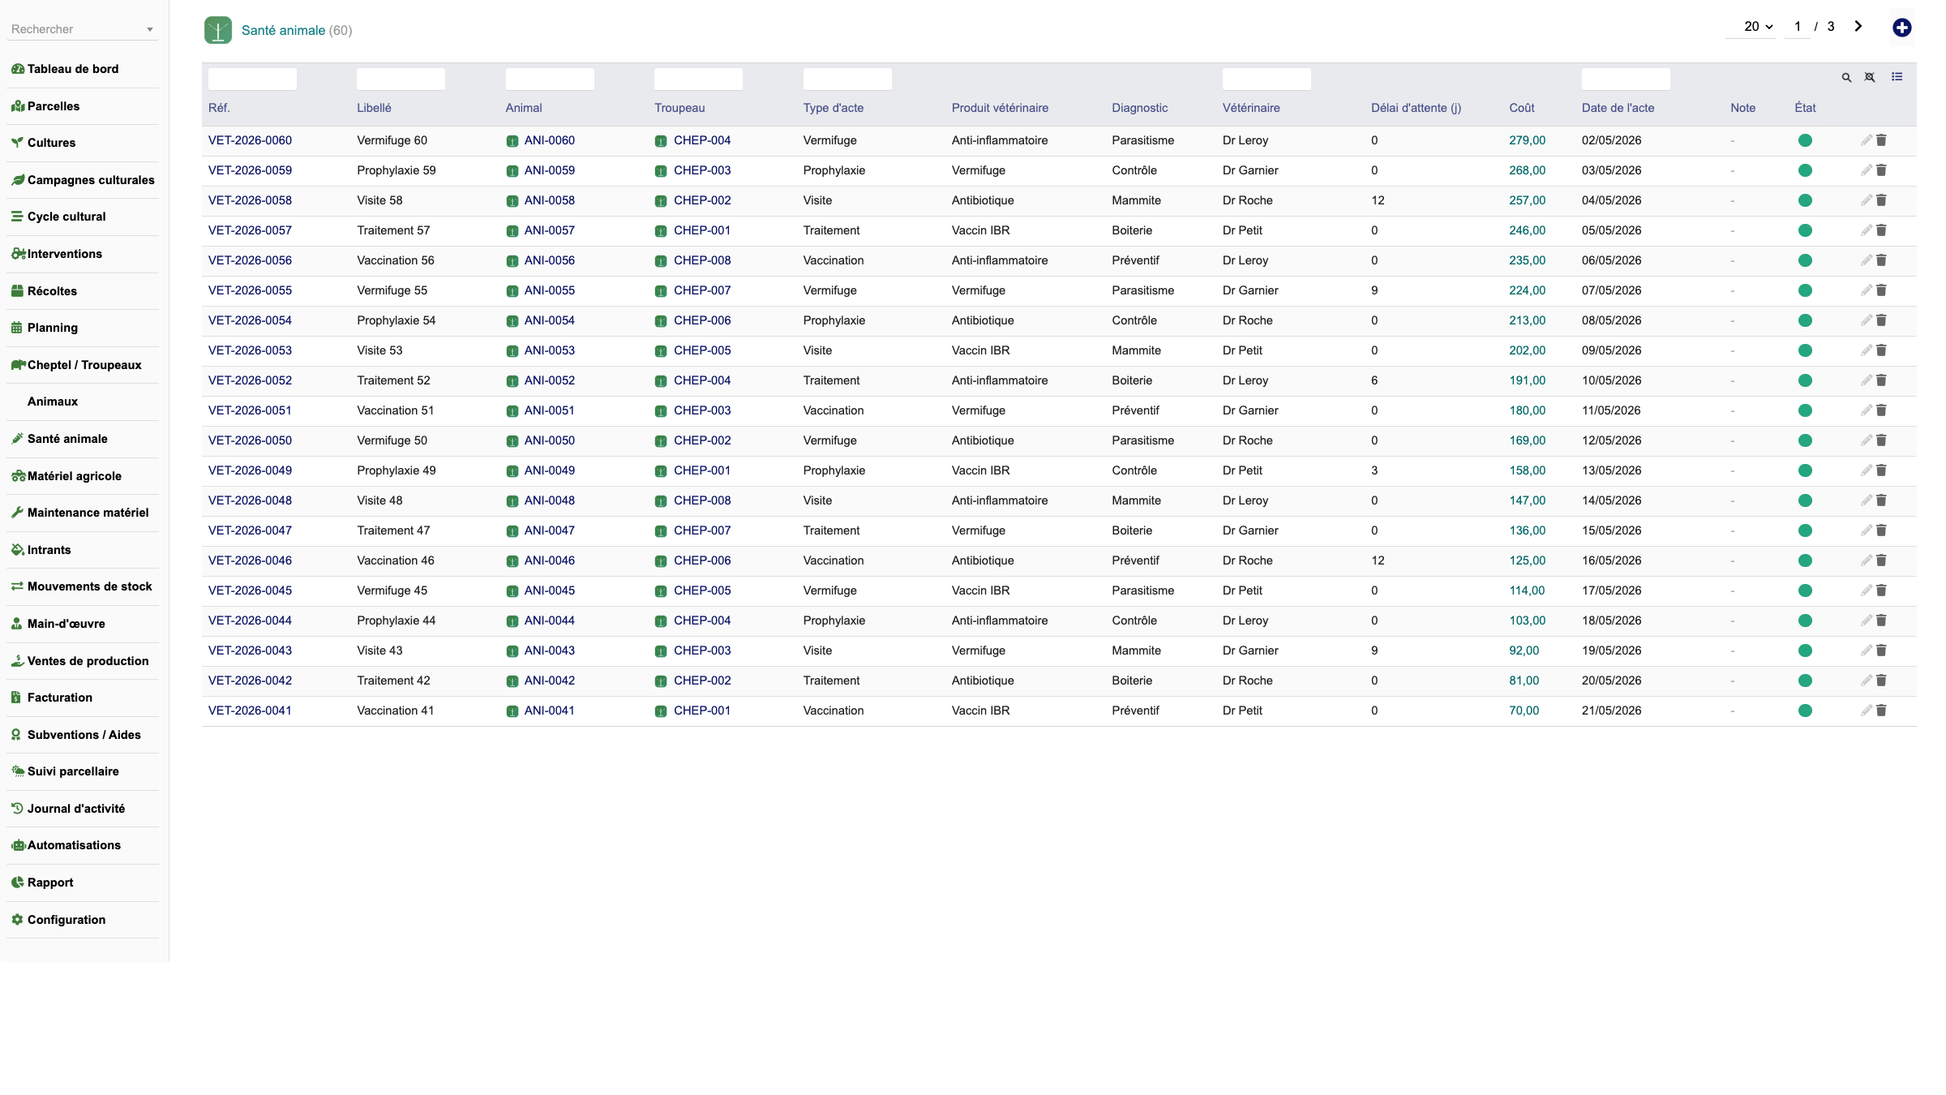The image size is (1946, 1095).
Task: Delete row VET-2026-0048 with trash icon
Action: (x=1881, y=501)
